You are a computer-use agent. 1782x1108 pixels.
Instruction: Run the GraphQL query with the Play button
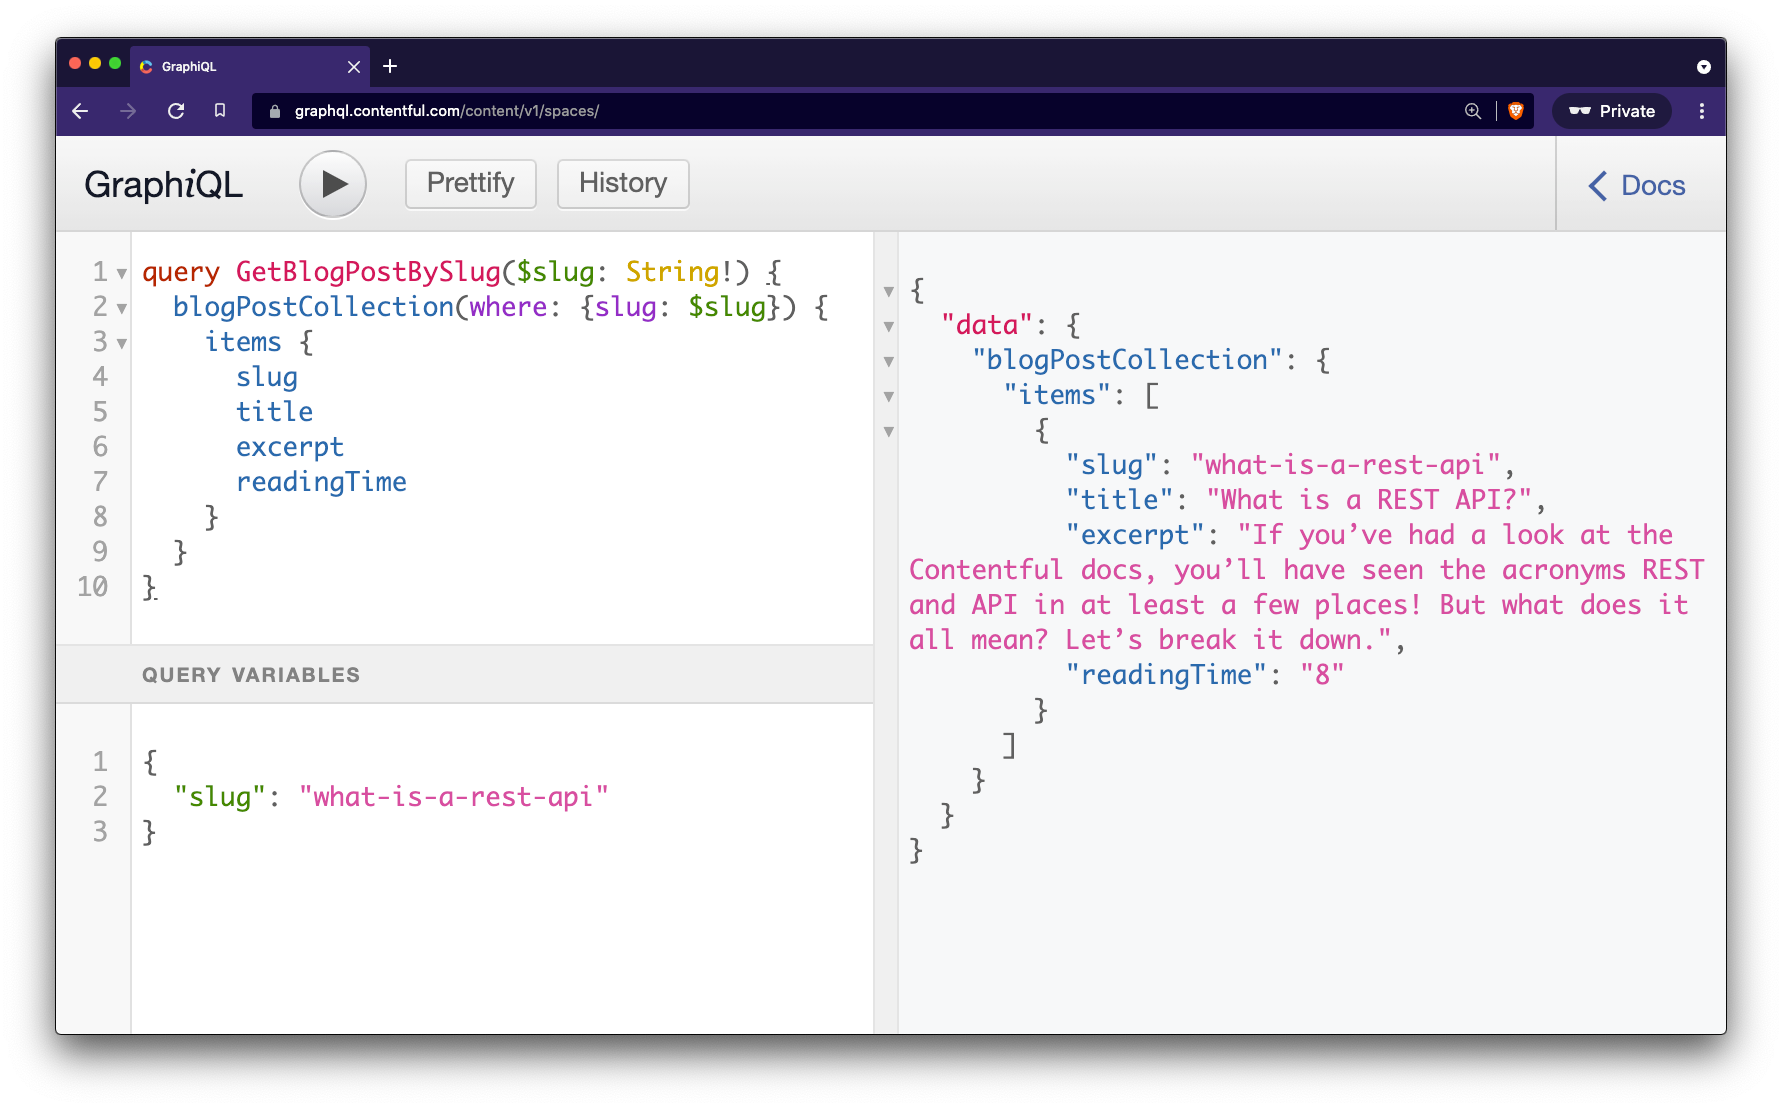click(333, 184)
